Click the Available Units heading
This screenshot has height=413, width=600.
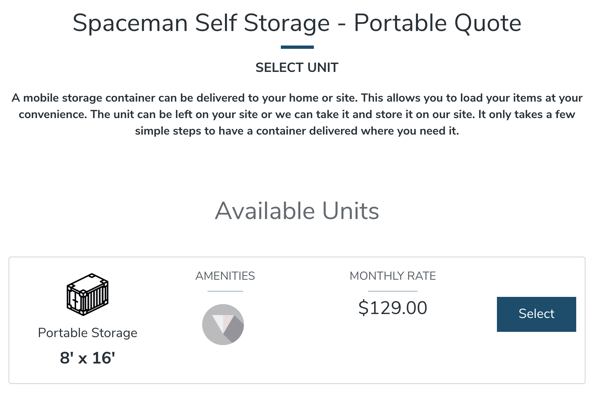click(x=297, y=211)
